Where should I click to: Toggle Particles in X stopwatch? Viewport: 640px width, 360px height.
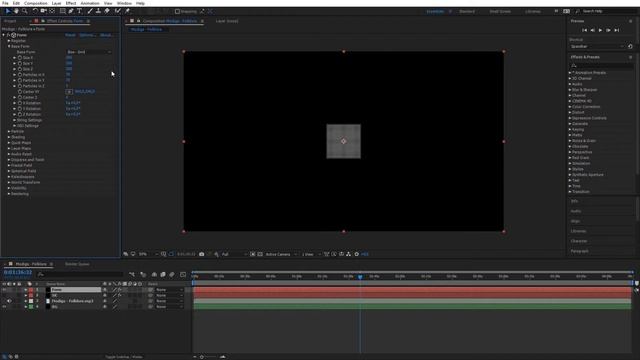(x=20, y=75)
